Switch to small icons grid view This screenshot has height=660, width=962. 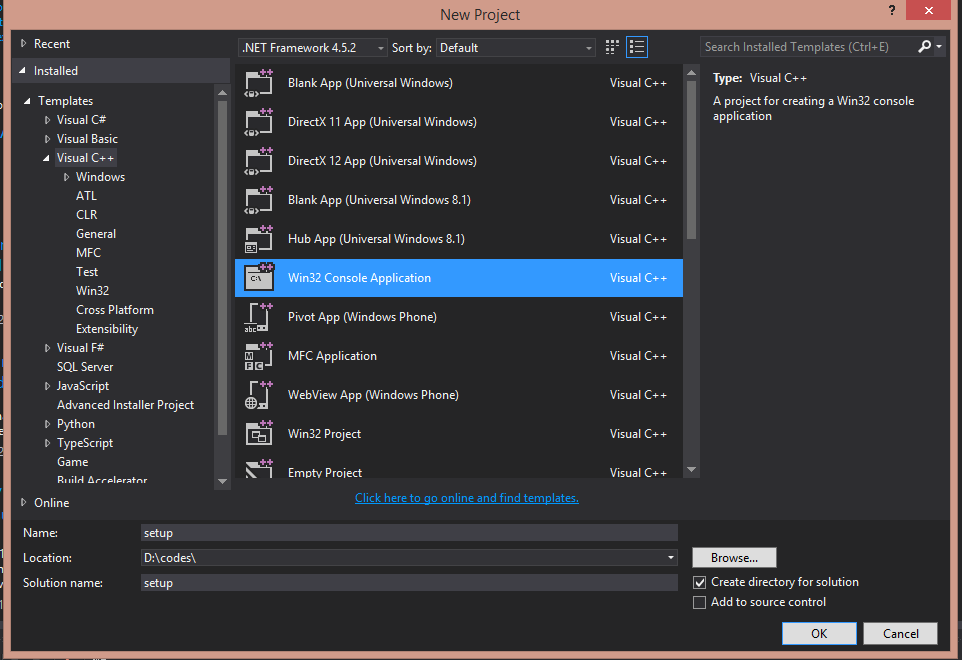[x=612, y=47]
